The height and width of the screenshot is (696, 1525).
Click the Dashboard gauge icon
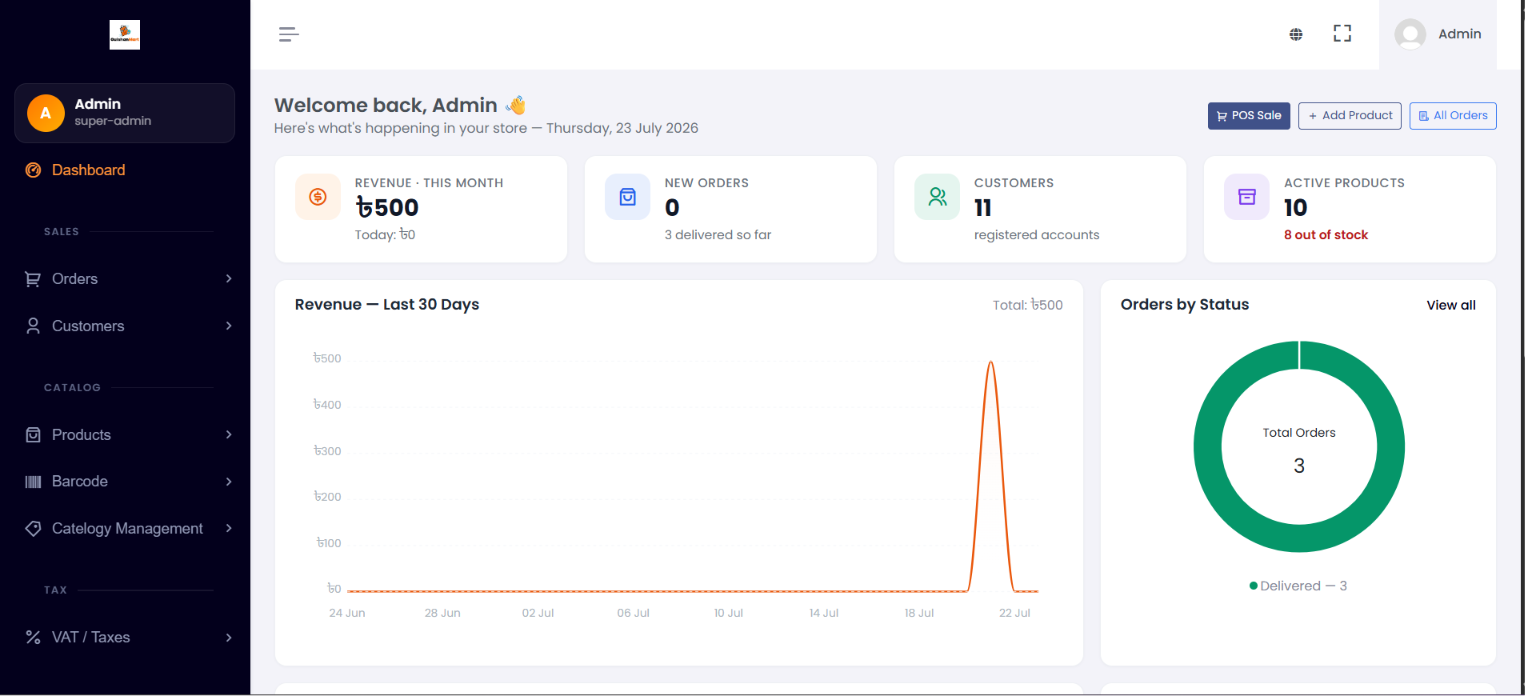click(33, 170)
